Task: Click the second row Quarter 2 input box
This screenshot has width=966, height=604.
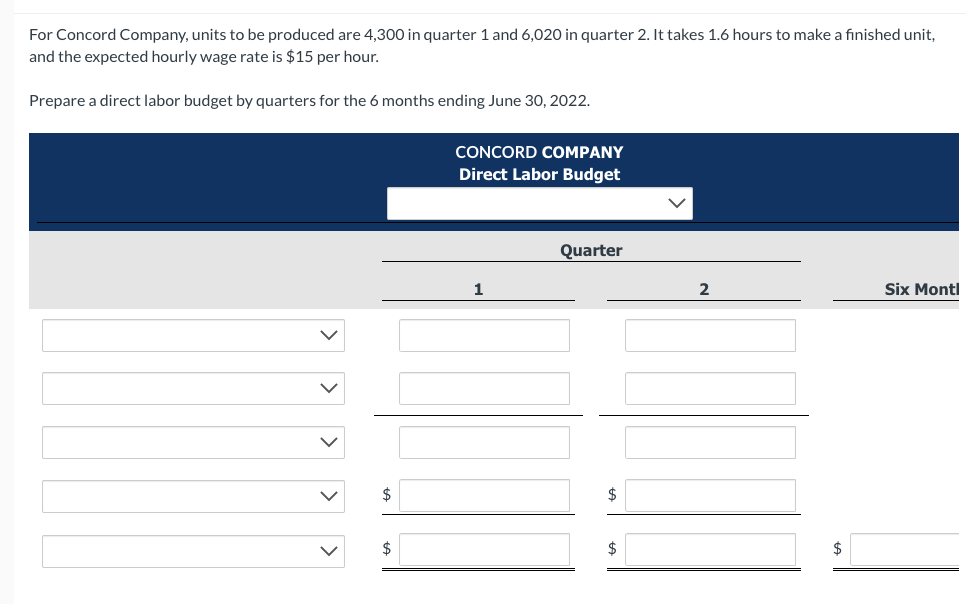Action: click(710, 388)
